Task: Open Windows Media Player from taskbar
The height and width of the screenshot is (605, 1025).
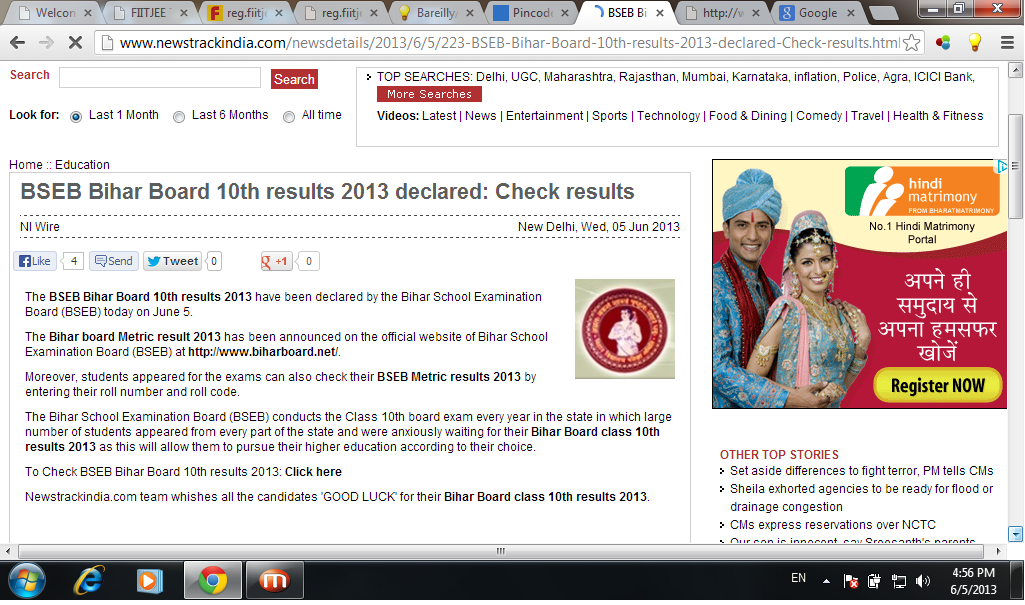Action: pos(149,580)
